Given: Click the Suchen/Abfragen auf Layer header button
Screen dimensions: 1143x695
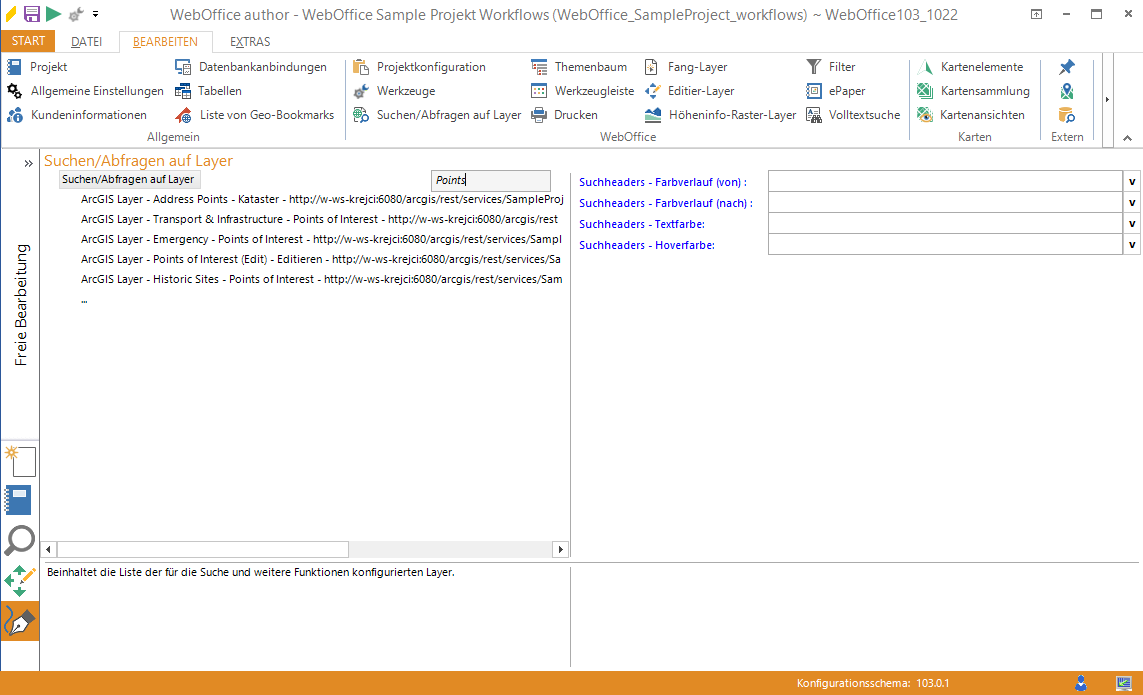Looking at the screenshot, I should point(128,179).
